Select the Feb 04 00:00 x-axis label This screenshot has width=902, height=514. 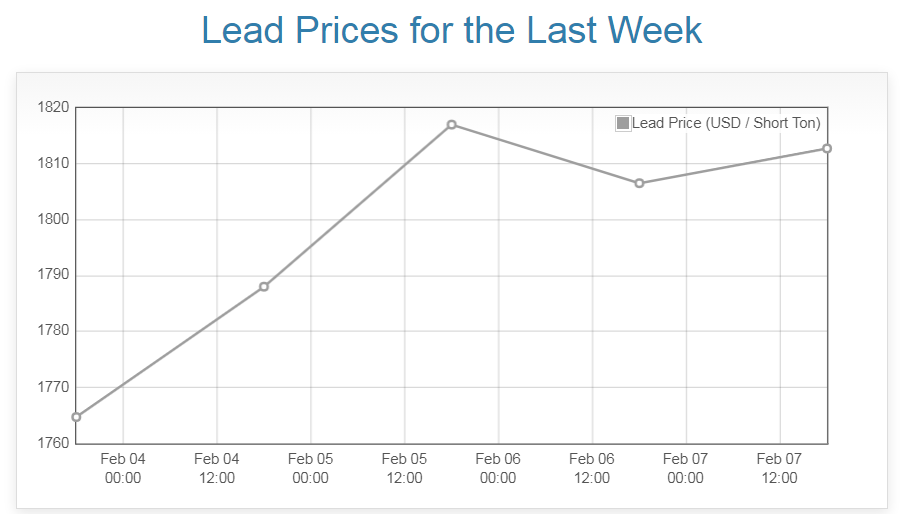point(123,468)
